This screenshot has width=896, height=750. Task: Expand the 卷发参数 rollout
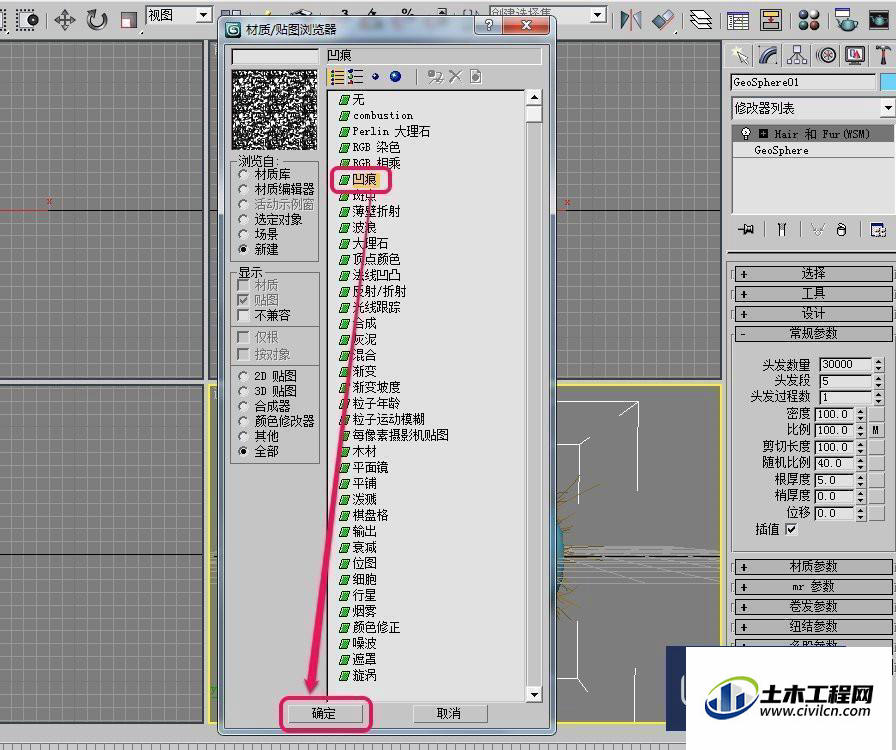(813, 607)
